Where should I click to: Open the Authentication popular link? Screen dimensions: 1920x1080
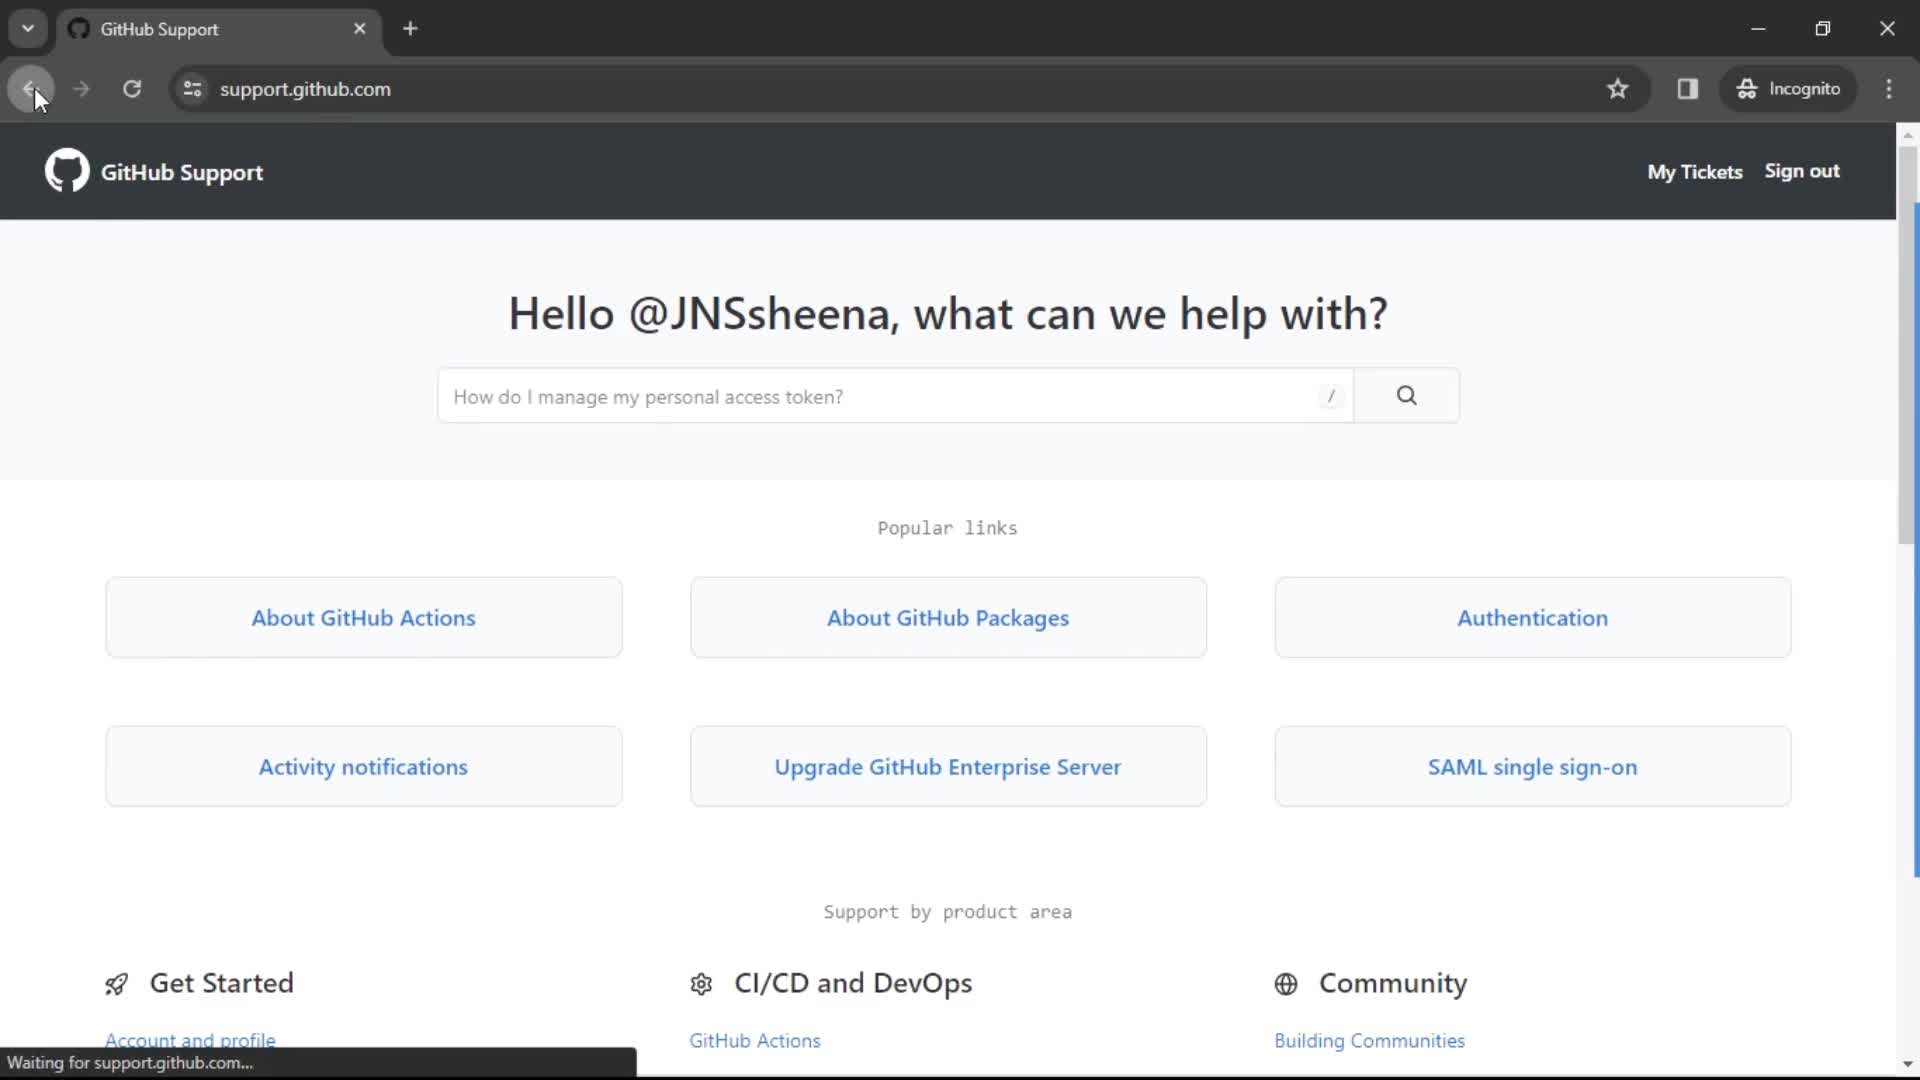coord(1533,618)
